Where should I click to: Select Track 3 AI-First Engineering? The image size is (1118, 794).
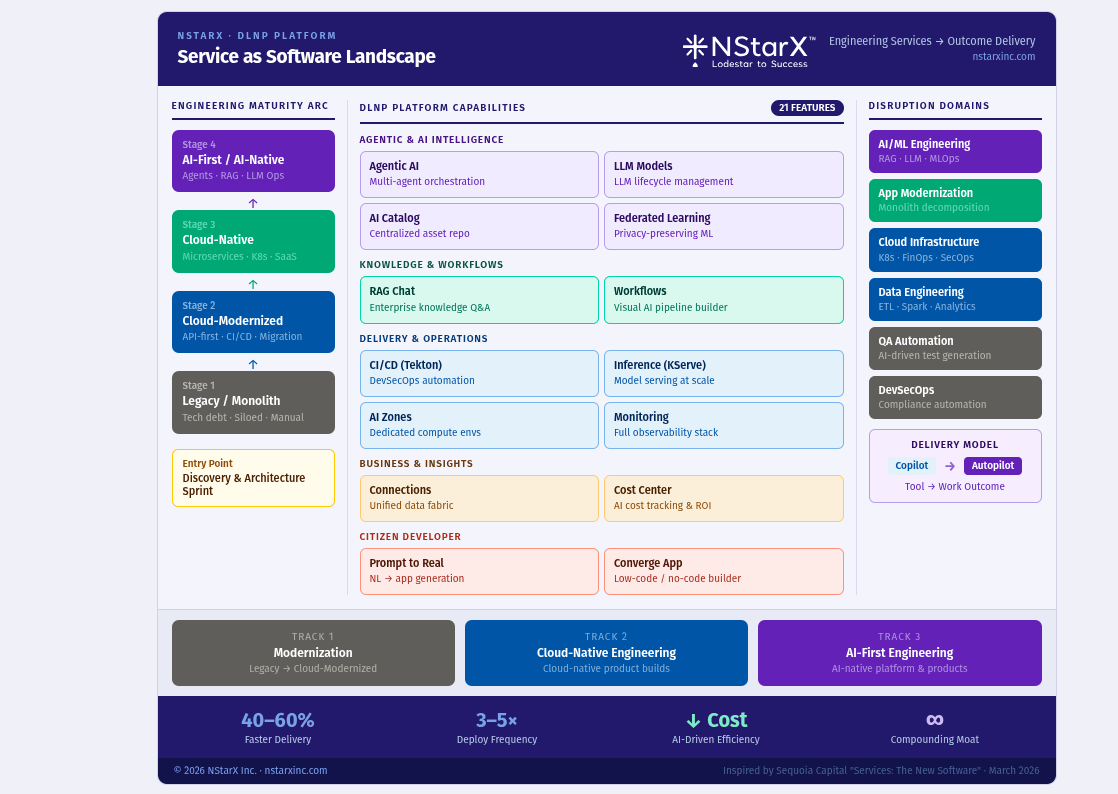pyautogui.click(x=899, y=652)
